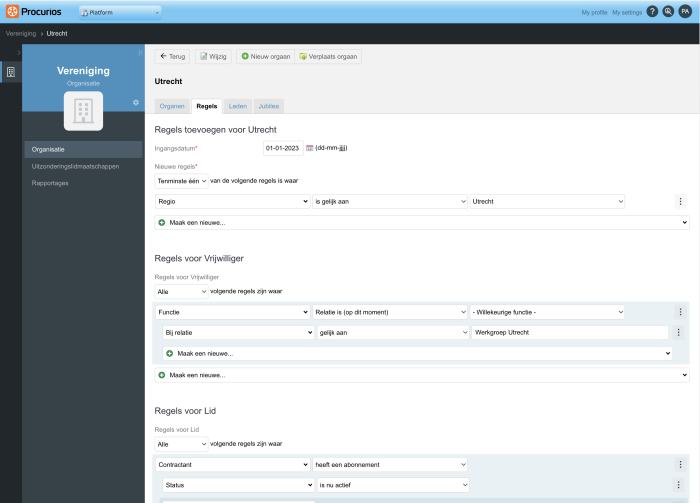Click the Procurios logo icon
Viewport: 700px width, 503px height.
12,12
